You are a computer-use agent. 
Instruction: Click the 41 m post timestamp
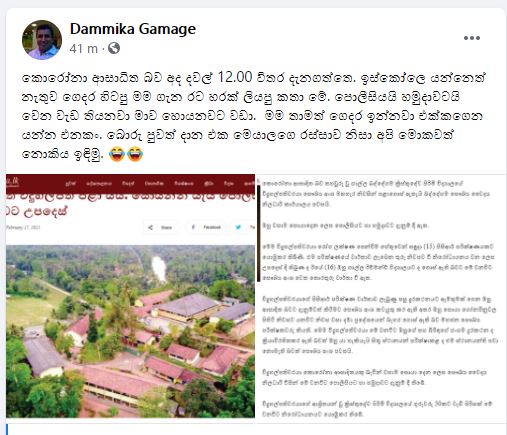(84, 49)
